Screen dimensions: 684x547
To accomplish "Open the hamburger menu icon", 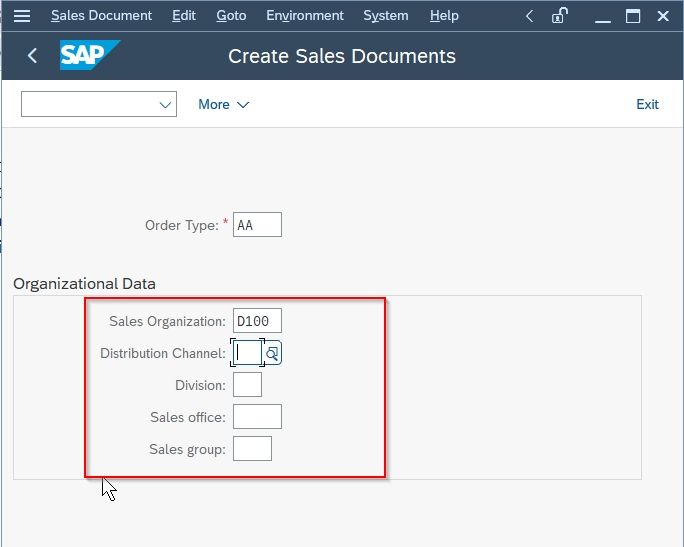I will (x=22, y=16).
